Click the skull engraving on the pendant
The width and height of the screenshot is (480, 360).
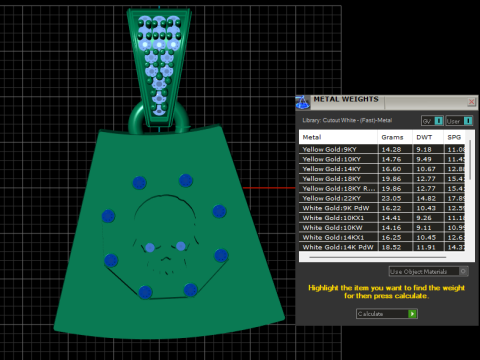[166, 235]
